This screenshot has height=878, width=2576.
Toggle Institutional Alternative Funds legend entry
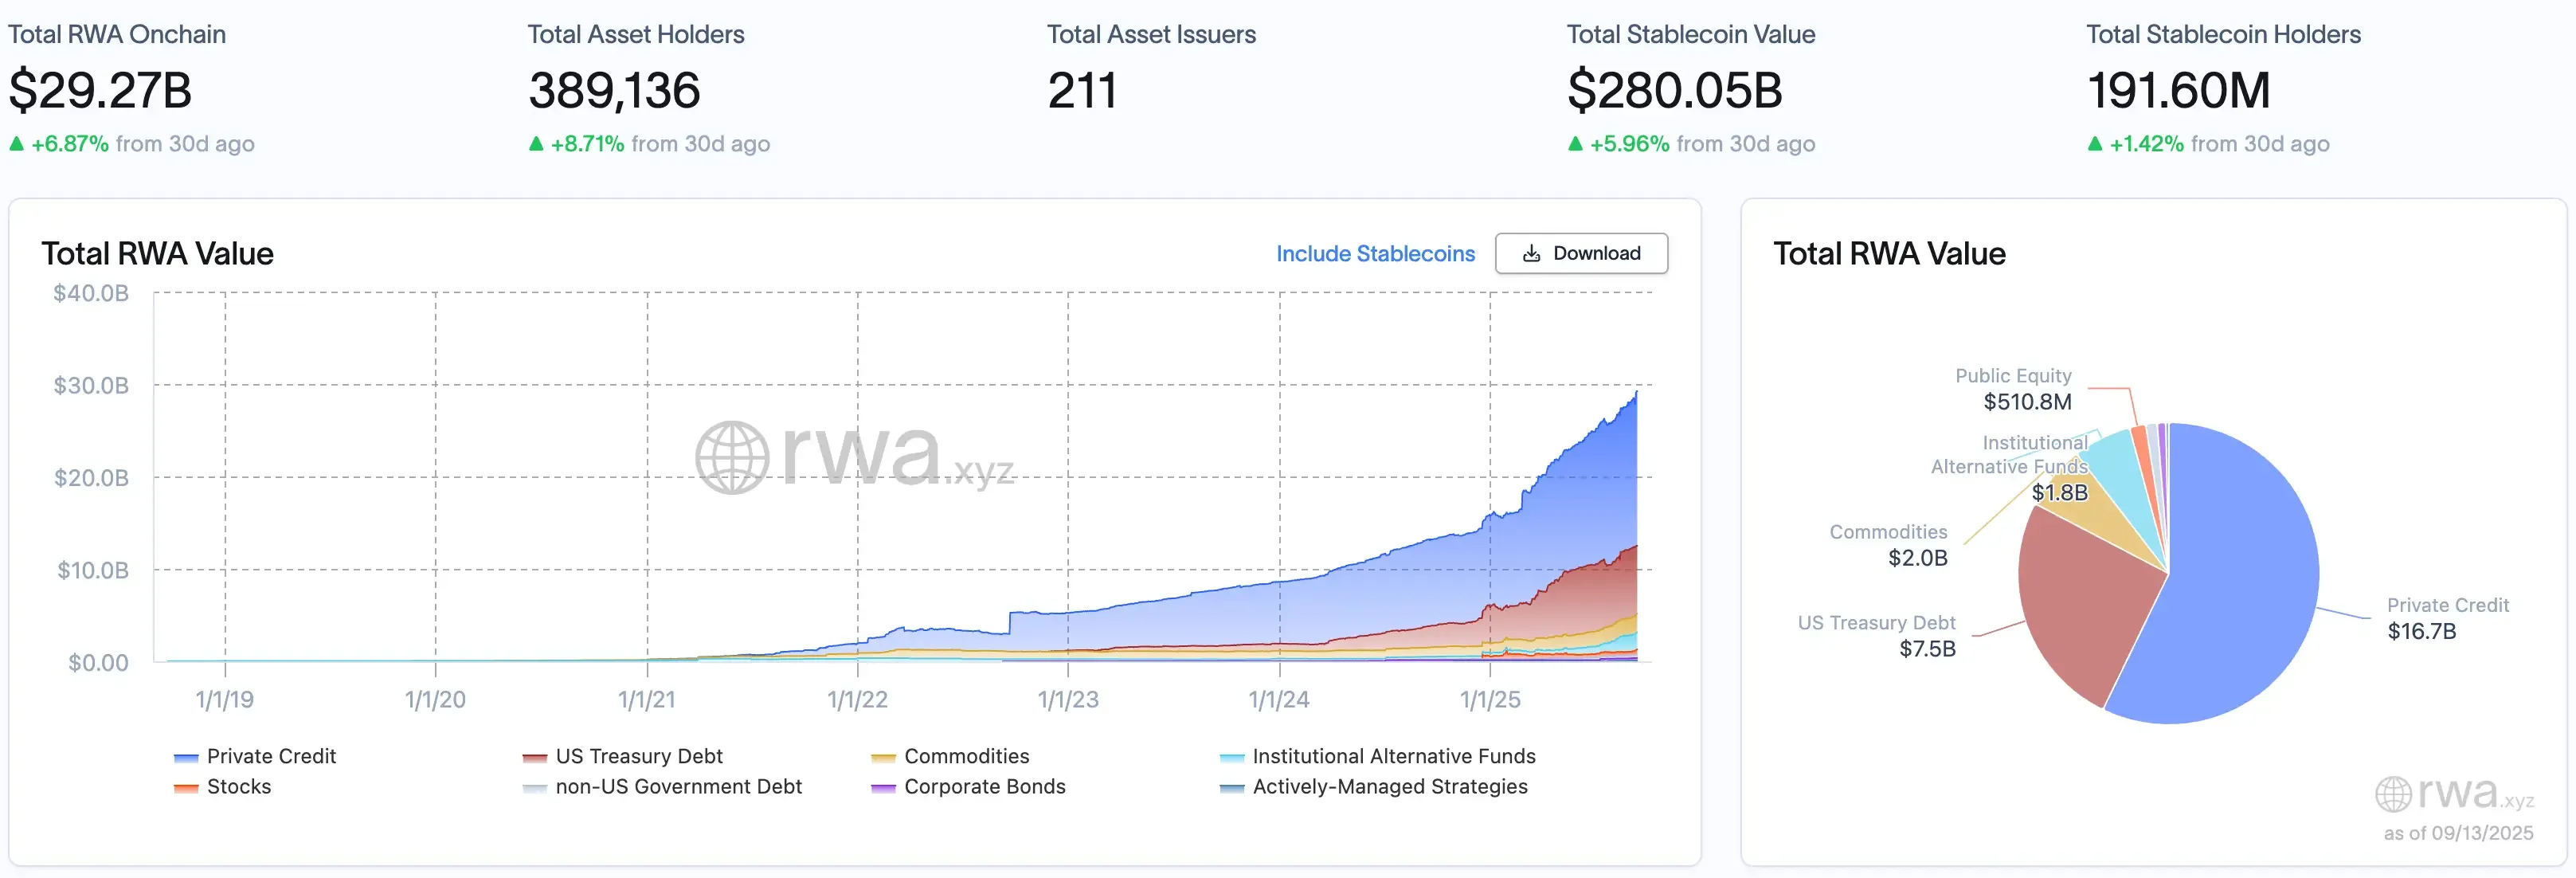1393,757
